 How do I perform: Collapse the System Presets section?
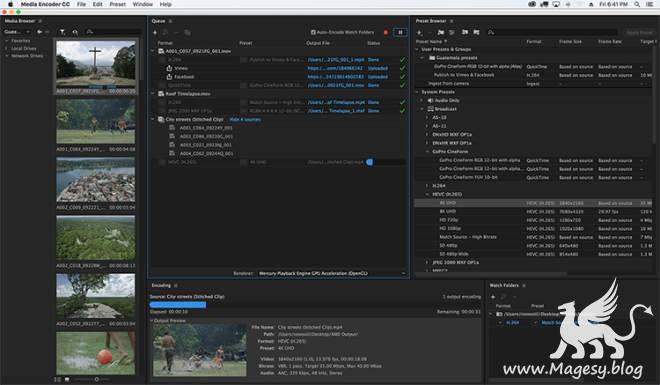(x=418, y=92)
